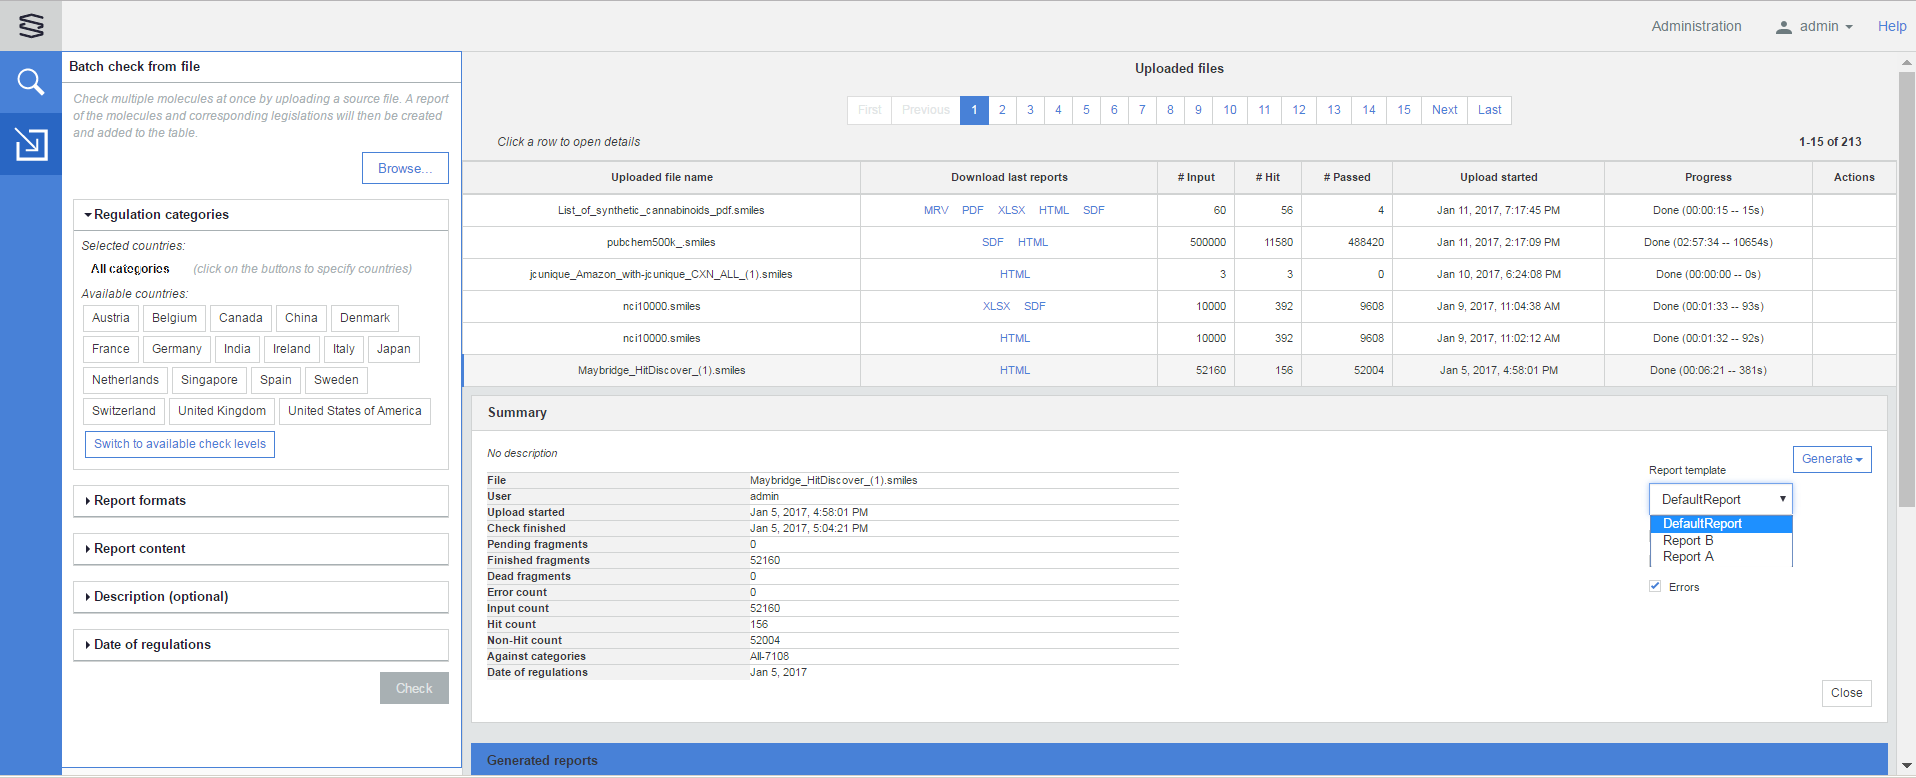Open the Administration menu

coord(1696,27)
